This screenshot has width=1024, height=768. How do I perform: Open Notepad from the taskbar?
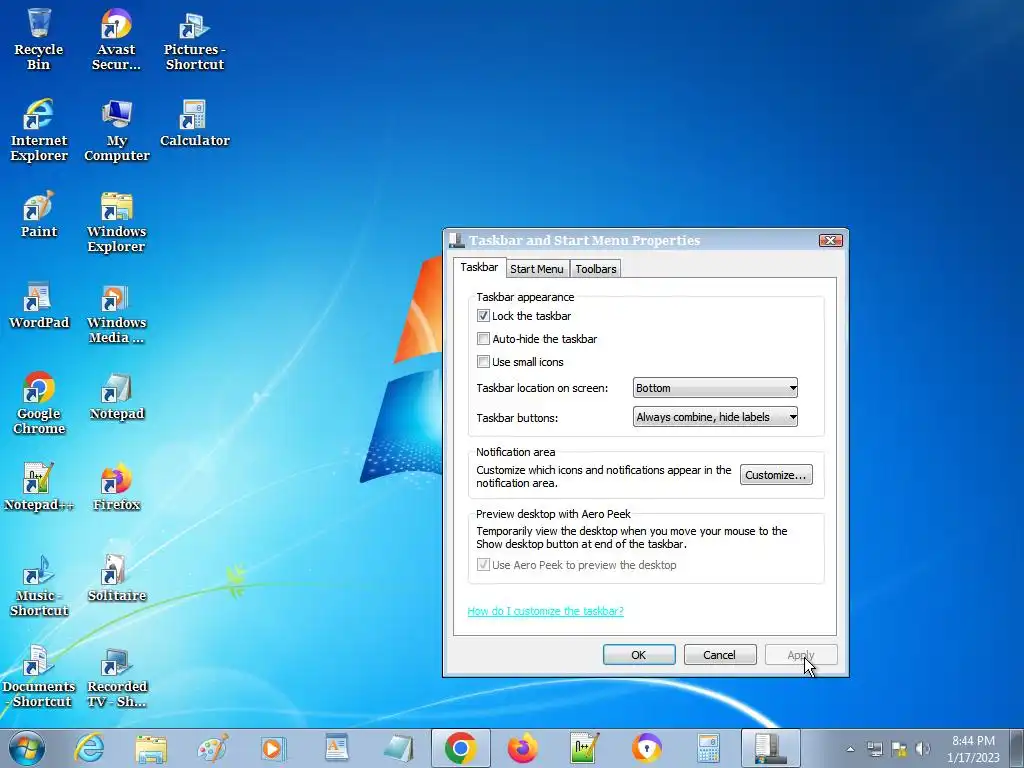[398, 748]
